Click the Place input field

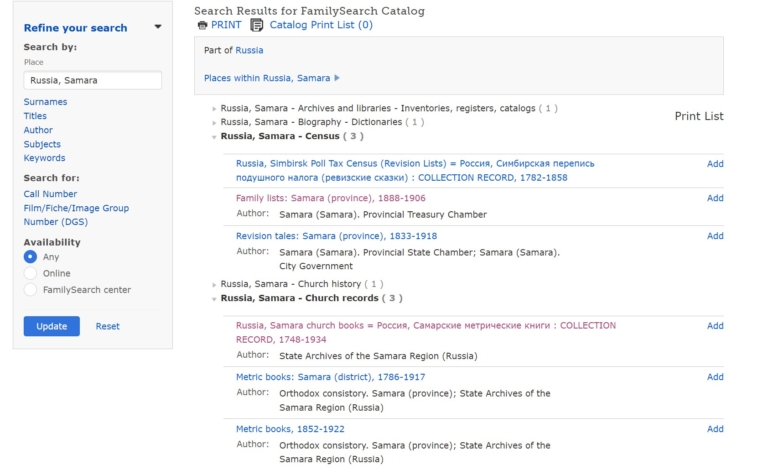click(x=93, y=80)
